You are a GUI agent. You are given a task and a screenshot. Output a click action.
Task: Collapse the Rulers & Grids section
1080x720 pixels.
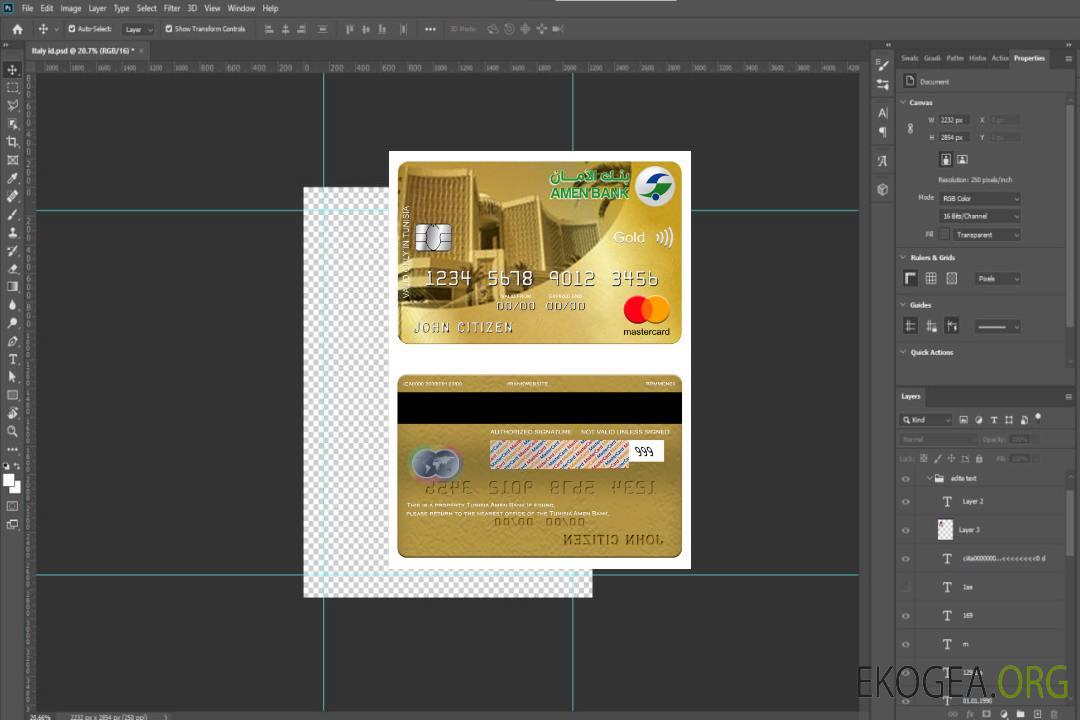coord(904,257)
